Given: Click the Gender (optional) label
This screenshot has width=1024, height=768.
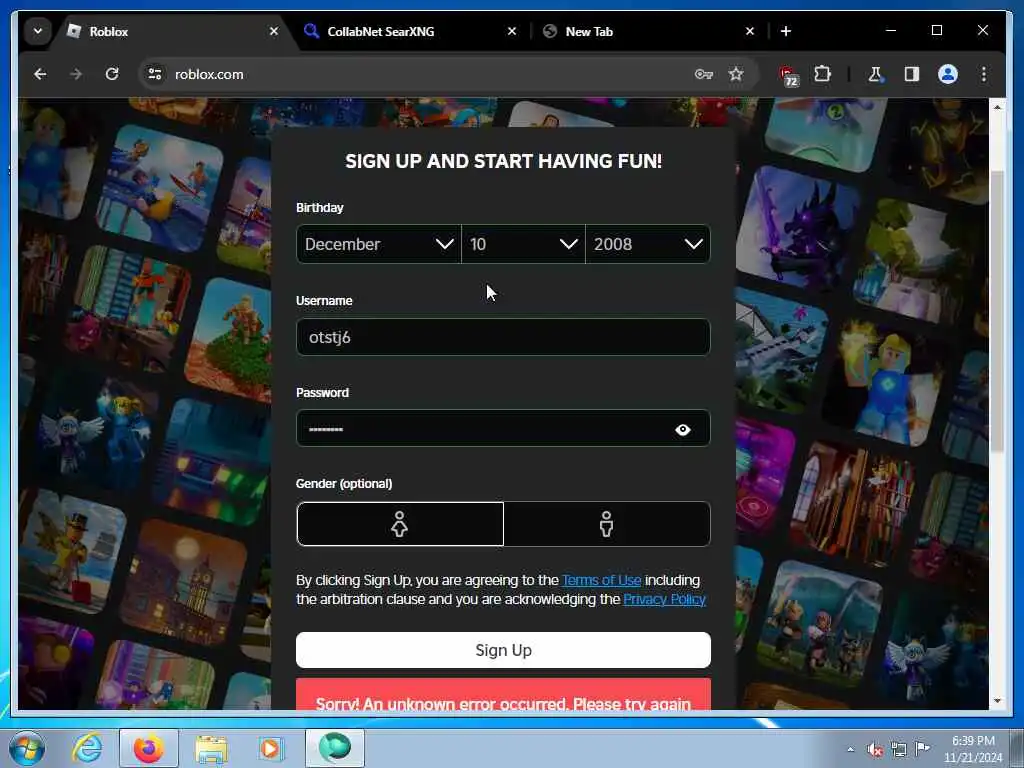Looking at the screenshot, I should point(344,484).
